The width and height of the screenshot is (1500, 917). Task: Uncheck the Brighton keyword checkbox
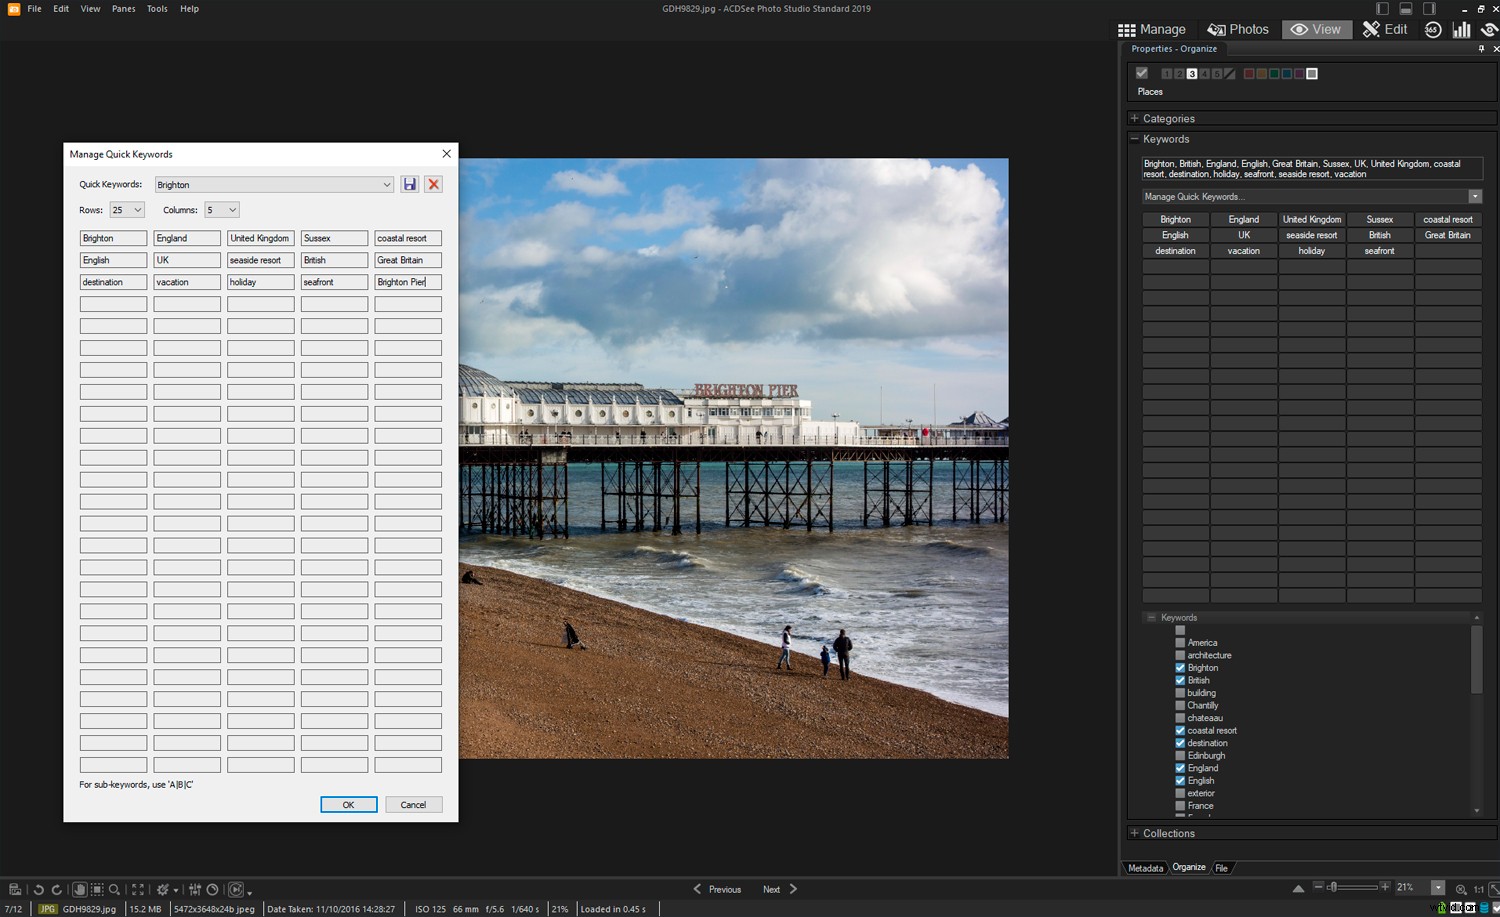[x=1180, y=667]
